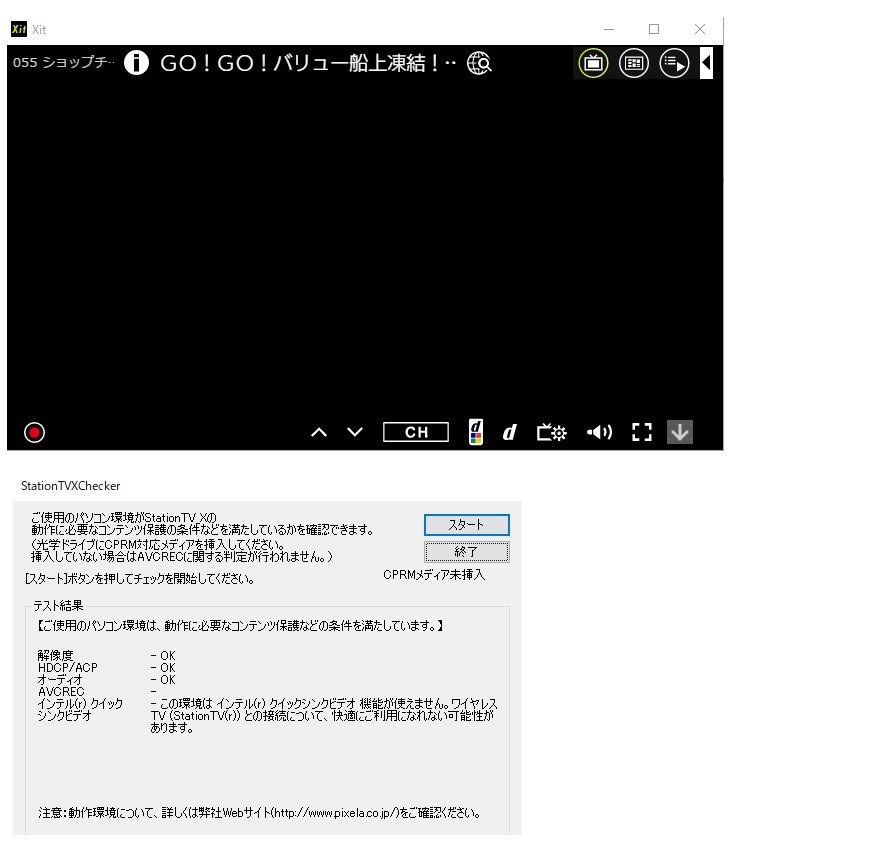Collapse the top-right panel arrow
The image size is (890, 845).
pyautogui.click(x=706, y=62)
